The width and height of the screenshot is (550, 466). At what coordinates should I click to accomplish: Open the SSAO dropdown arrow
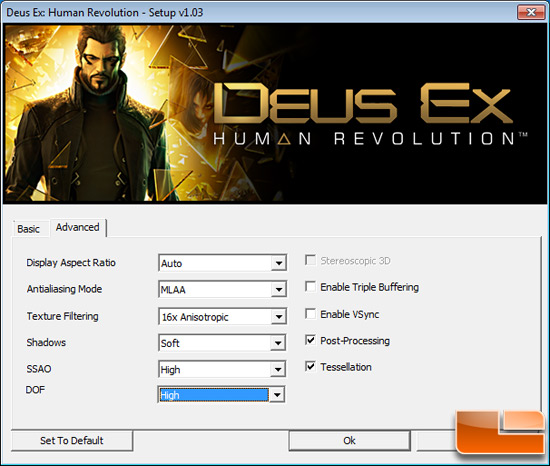[x=278, y=369]
